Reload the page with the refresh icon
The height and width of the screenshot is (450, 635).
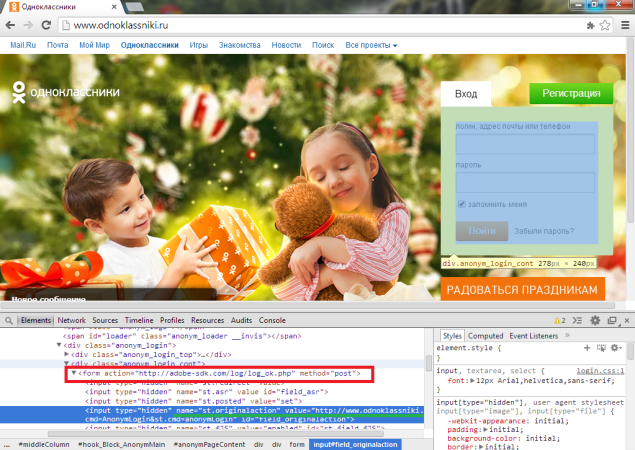point(46,25)
